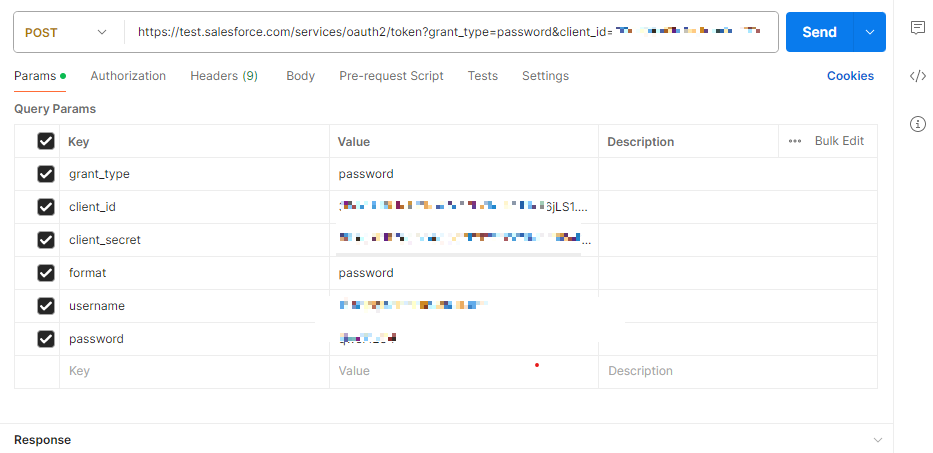Open the code snippet icon
The height and width of the screenshot is (453, 933).
click(x=918, y=76)
